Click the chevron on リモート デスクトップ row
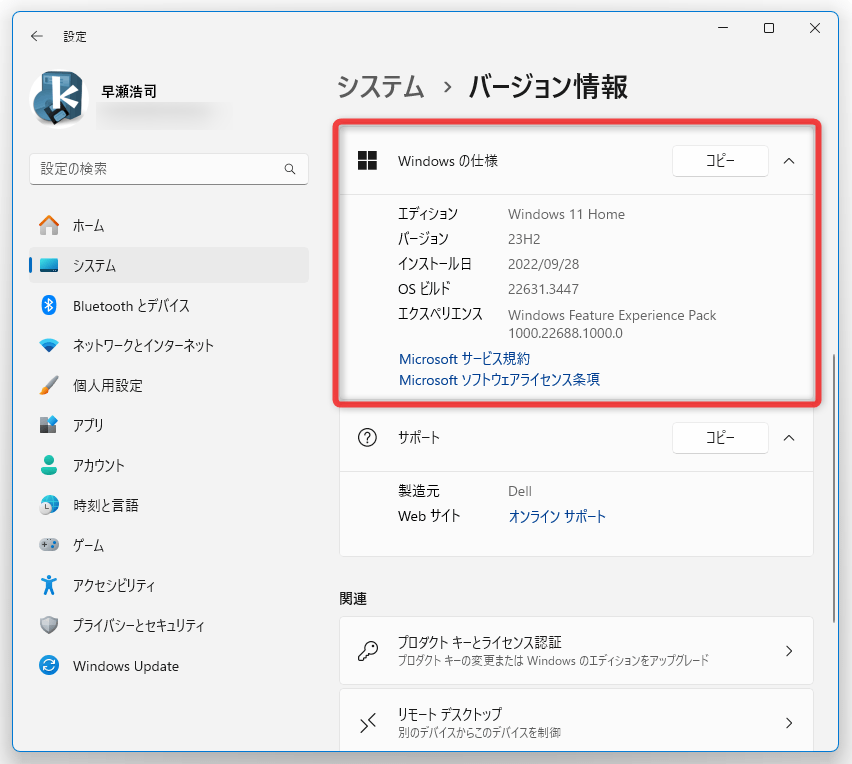 789,723
